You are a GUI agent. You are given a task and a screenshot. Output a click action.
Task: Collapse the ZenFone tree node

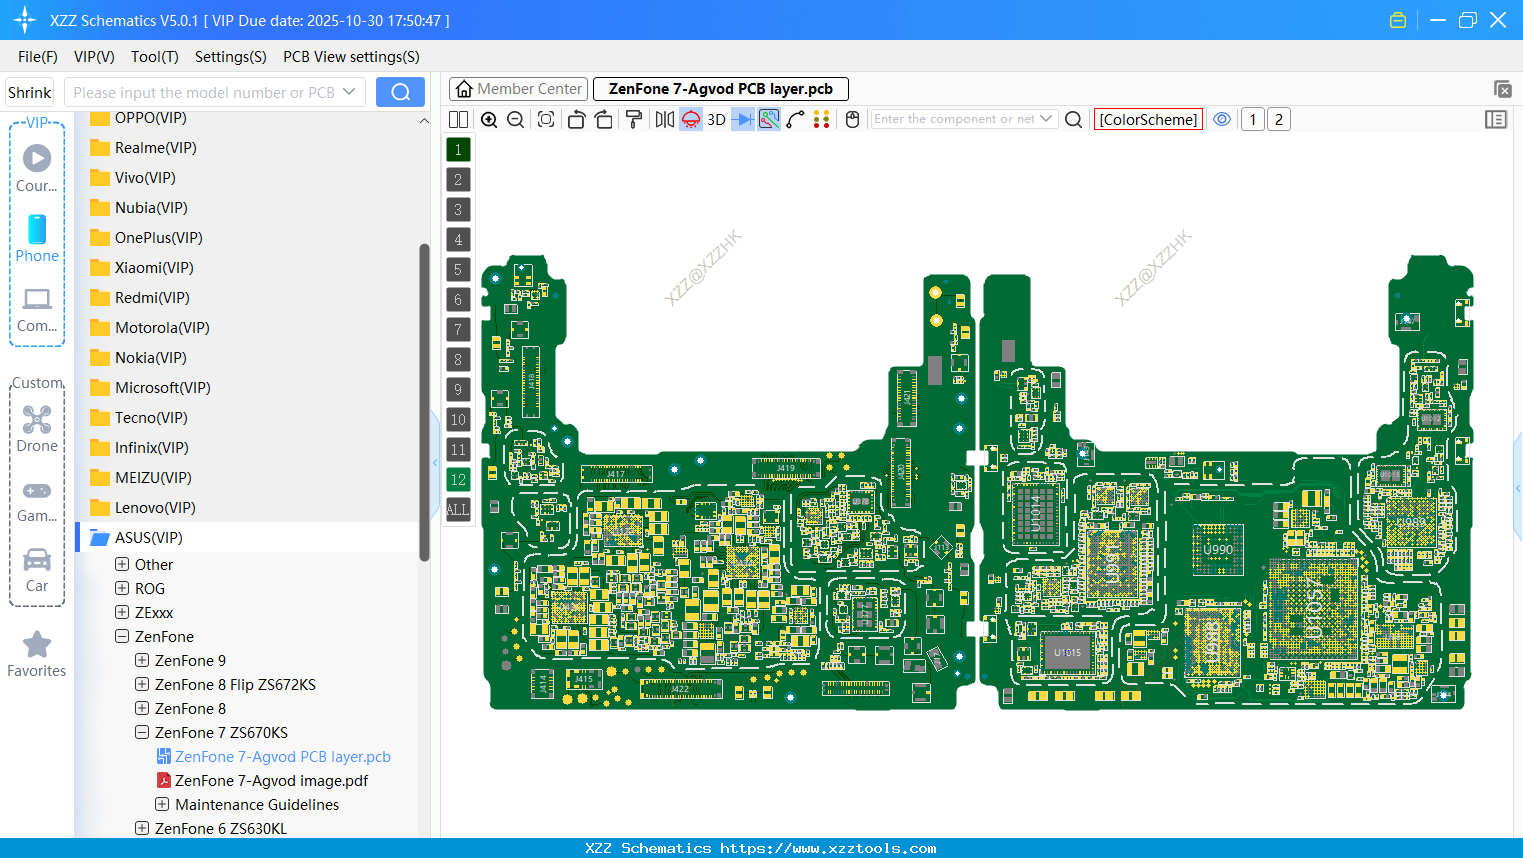point(122,636)
